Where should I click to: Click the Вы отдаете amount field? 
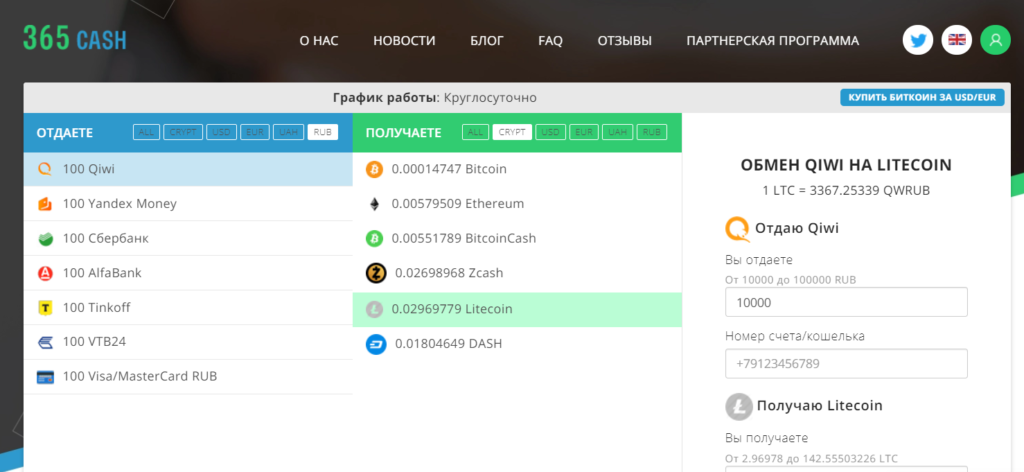[846, 302]
